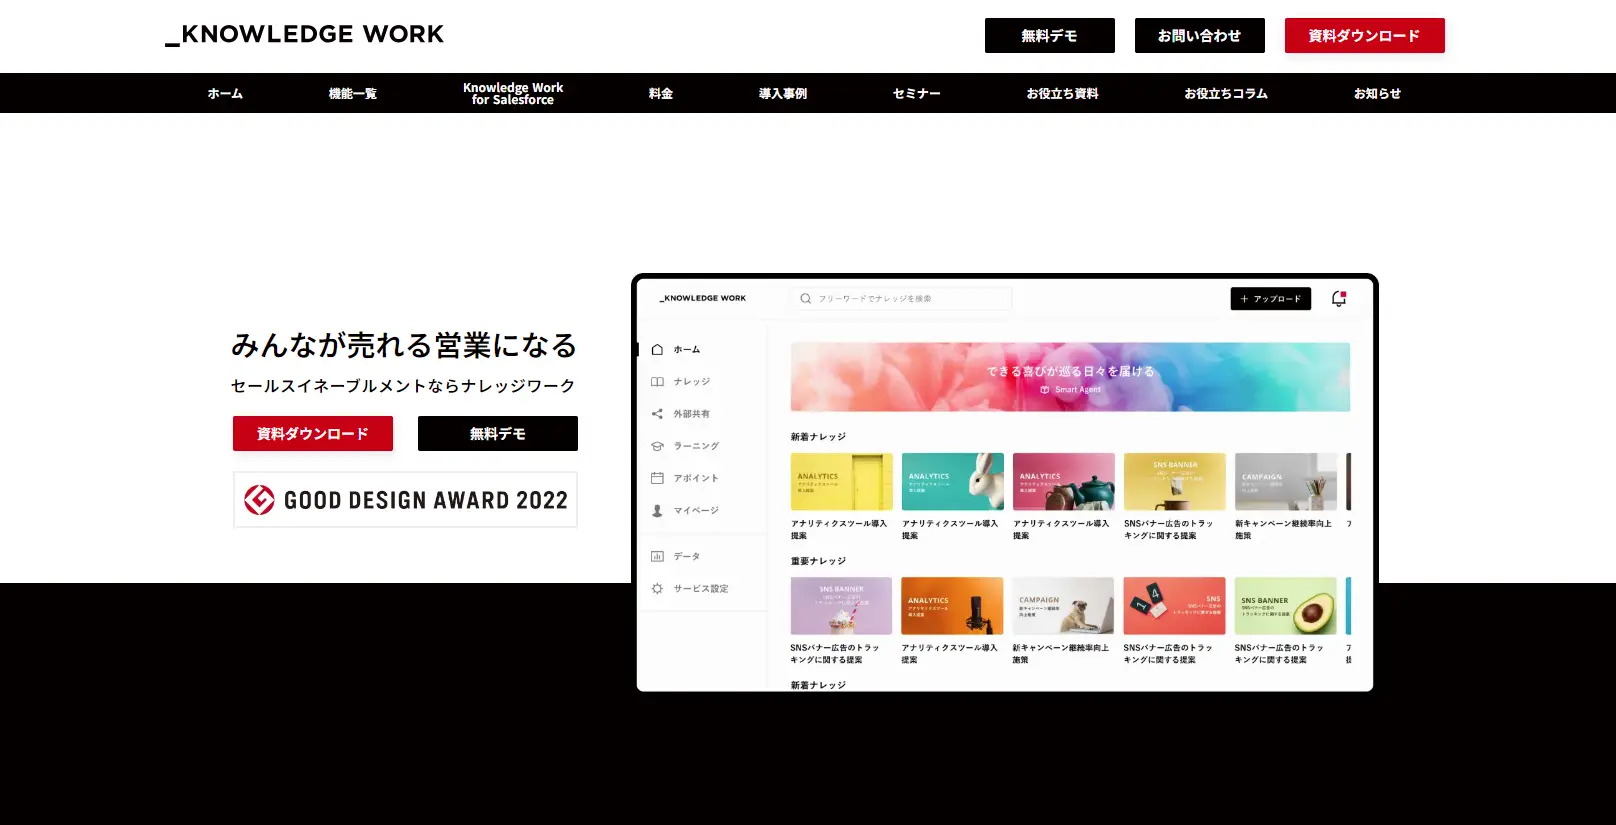Click the 重要ナレッジ section heading

[x=818, y=561]
